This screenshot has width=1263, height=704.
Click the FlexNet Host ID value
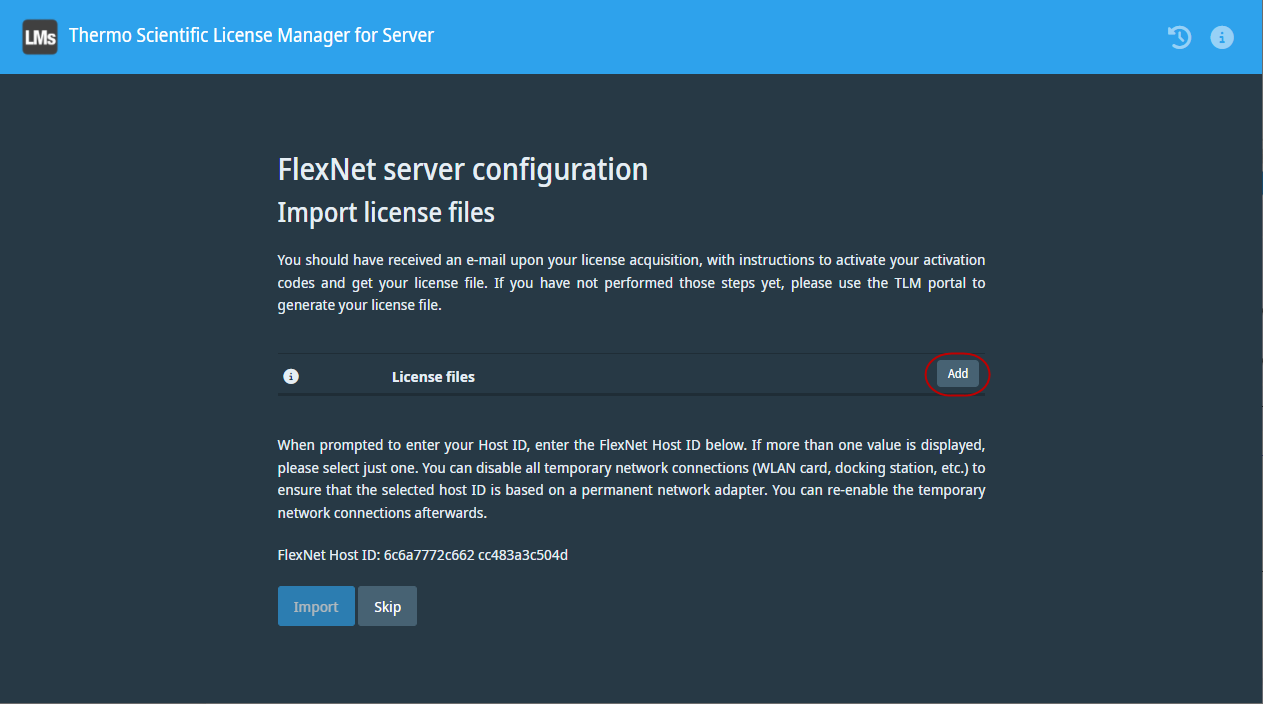click(476, 554)
